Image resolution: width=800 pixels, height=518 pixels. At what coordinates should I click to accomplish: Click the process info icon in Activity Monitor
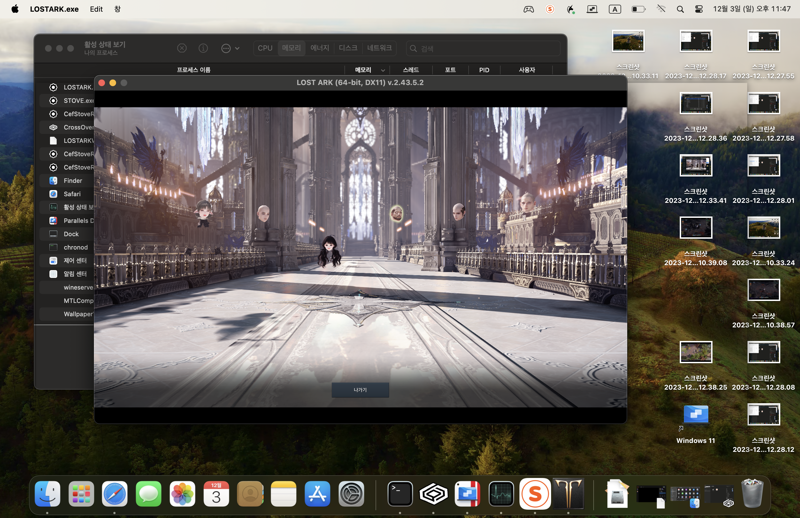(x=203, y=48)
